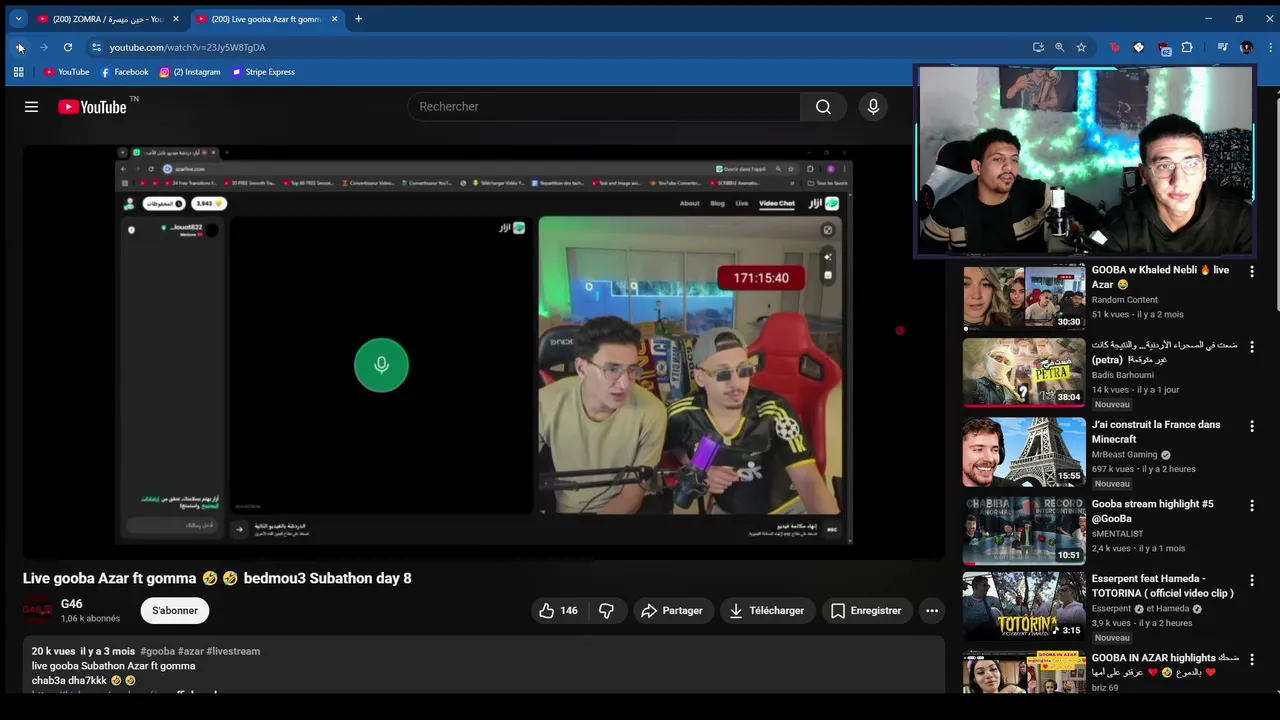
Task: Save video with the Enregistrer button
Action: pyautogui.click(x=866, y=611)
